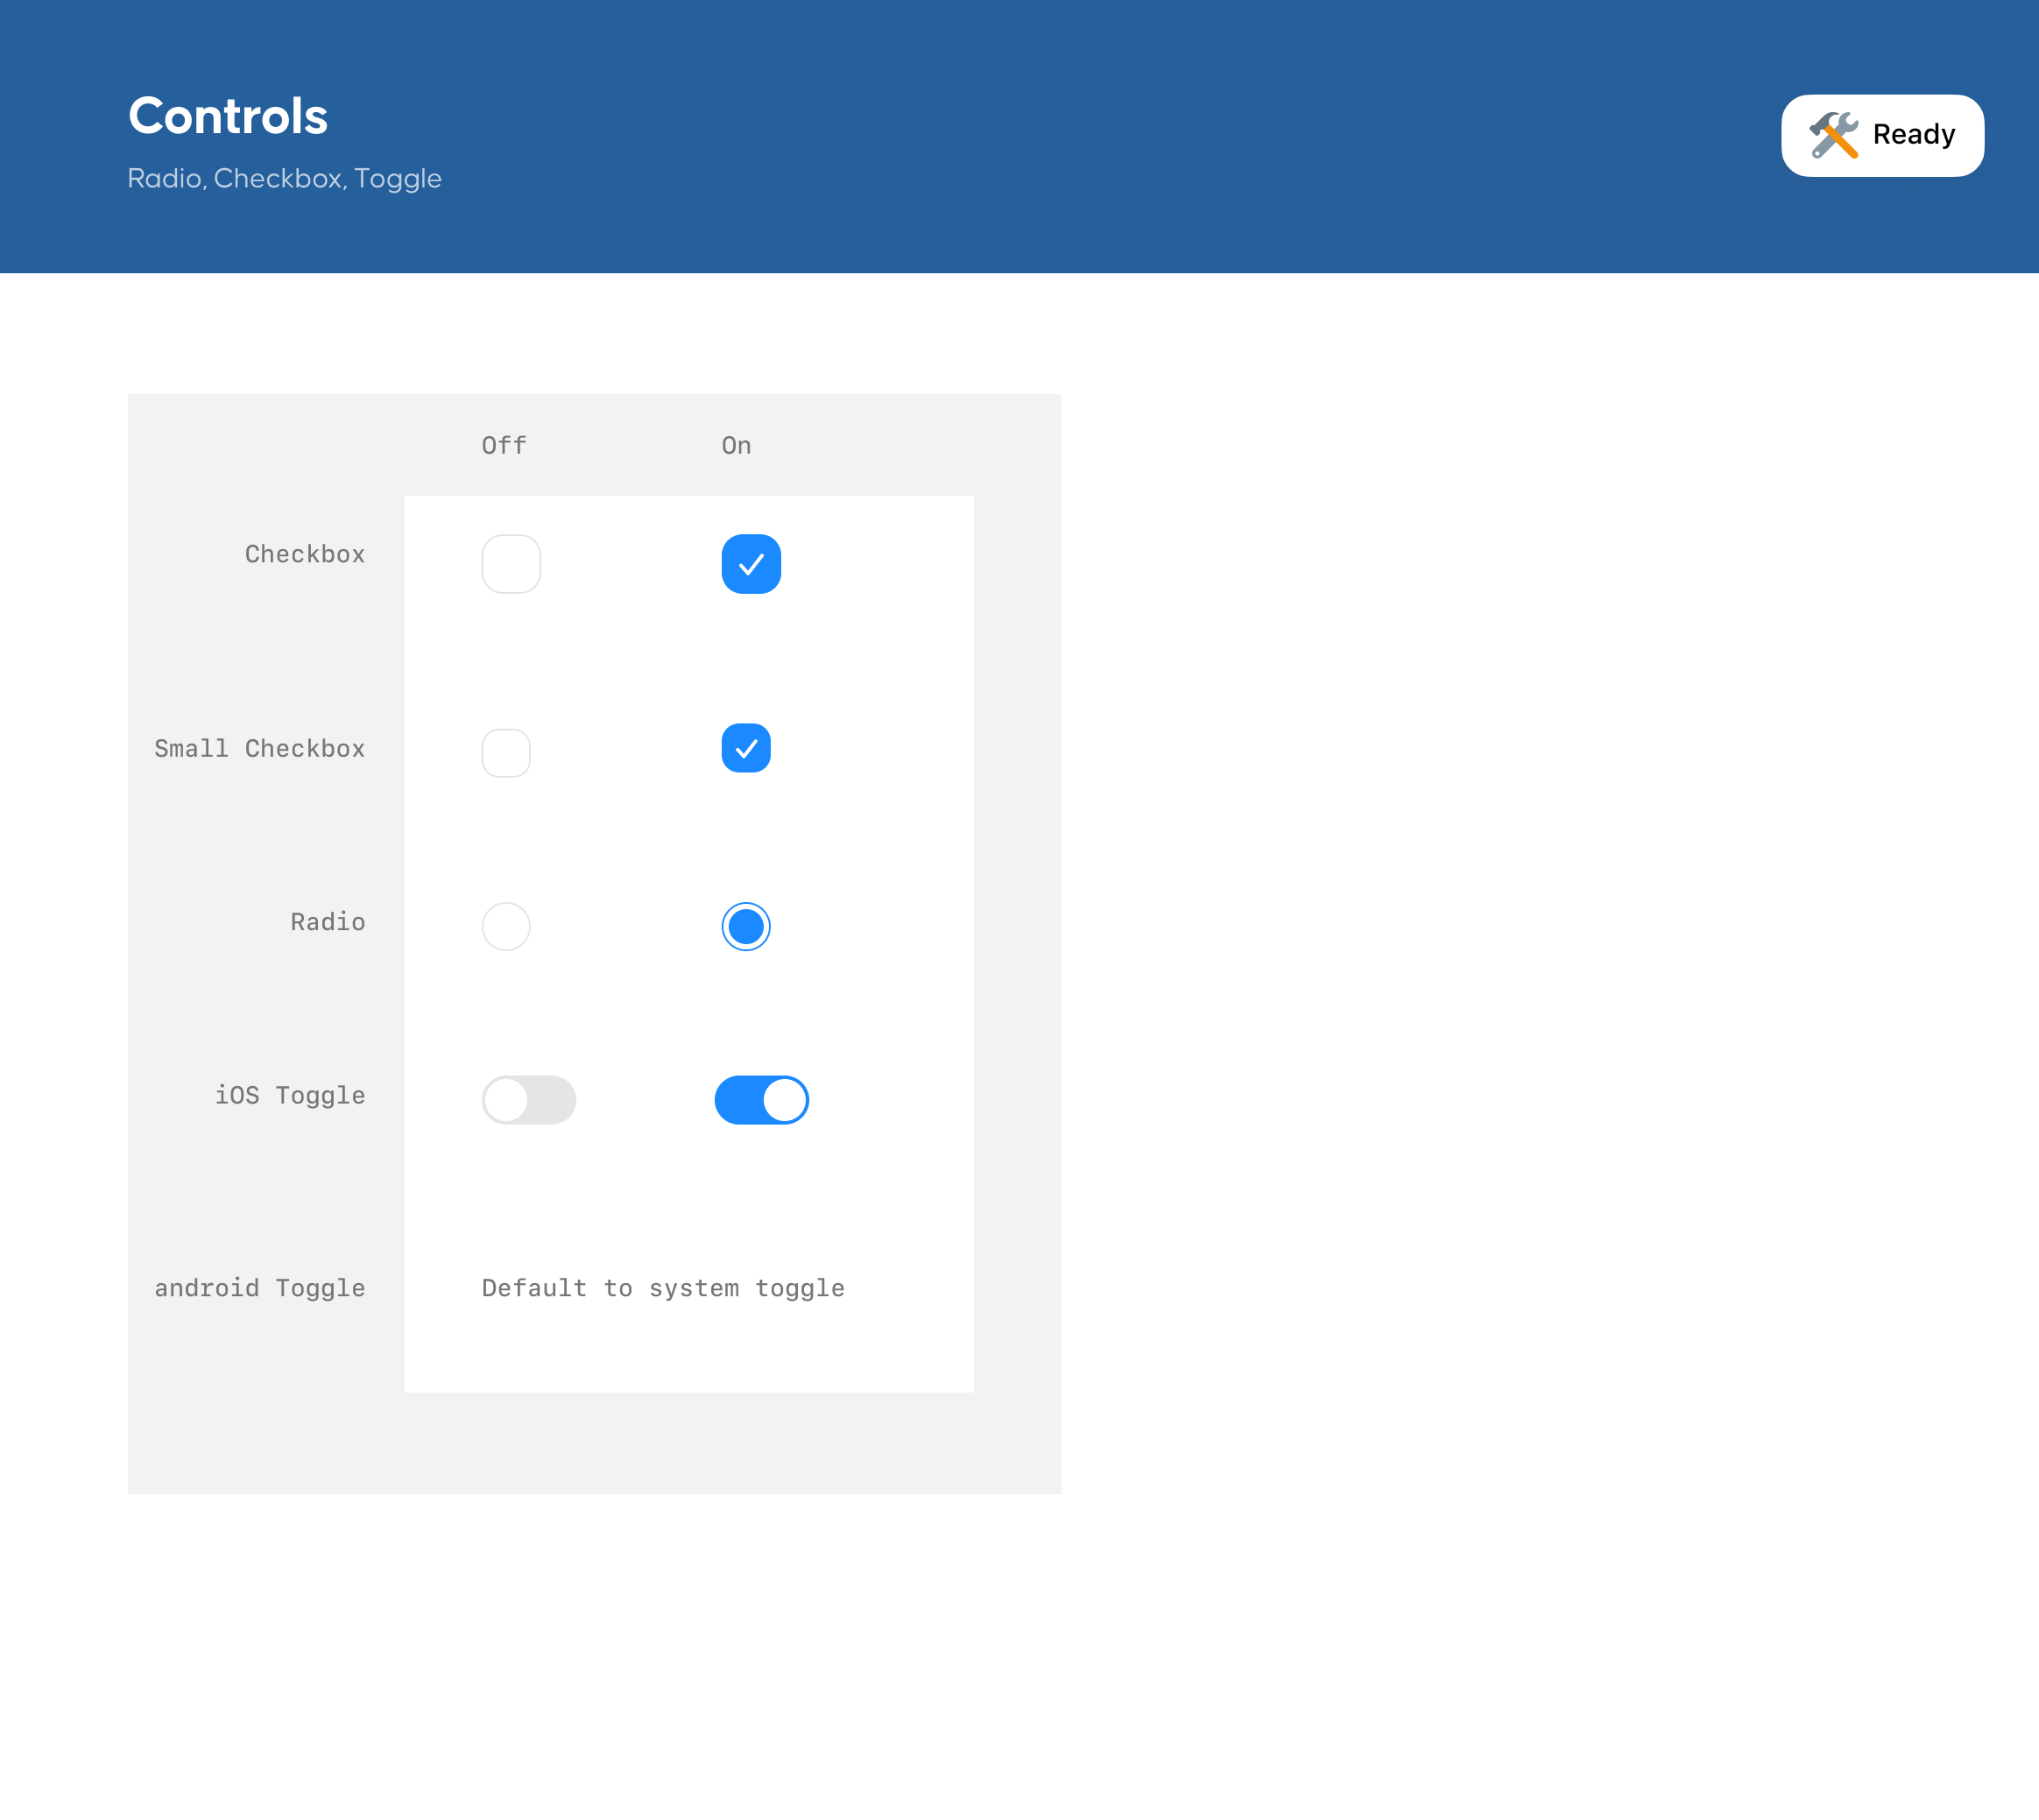
Task: Click the iOS Toggle row label
Action: pyautogui.click(x=291, y=1096)
